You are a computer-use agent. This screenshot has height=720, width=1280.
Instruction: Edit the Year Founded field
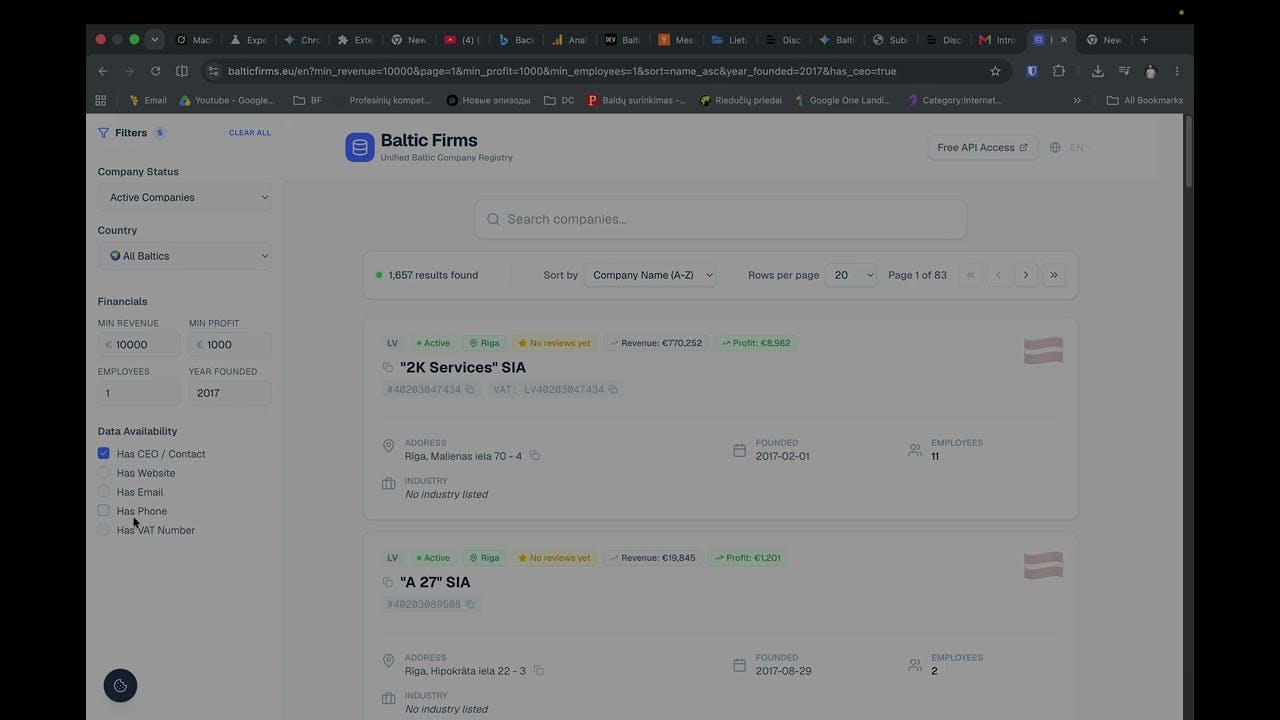(x=230, y=393)
